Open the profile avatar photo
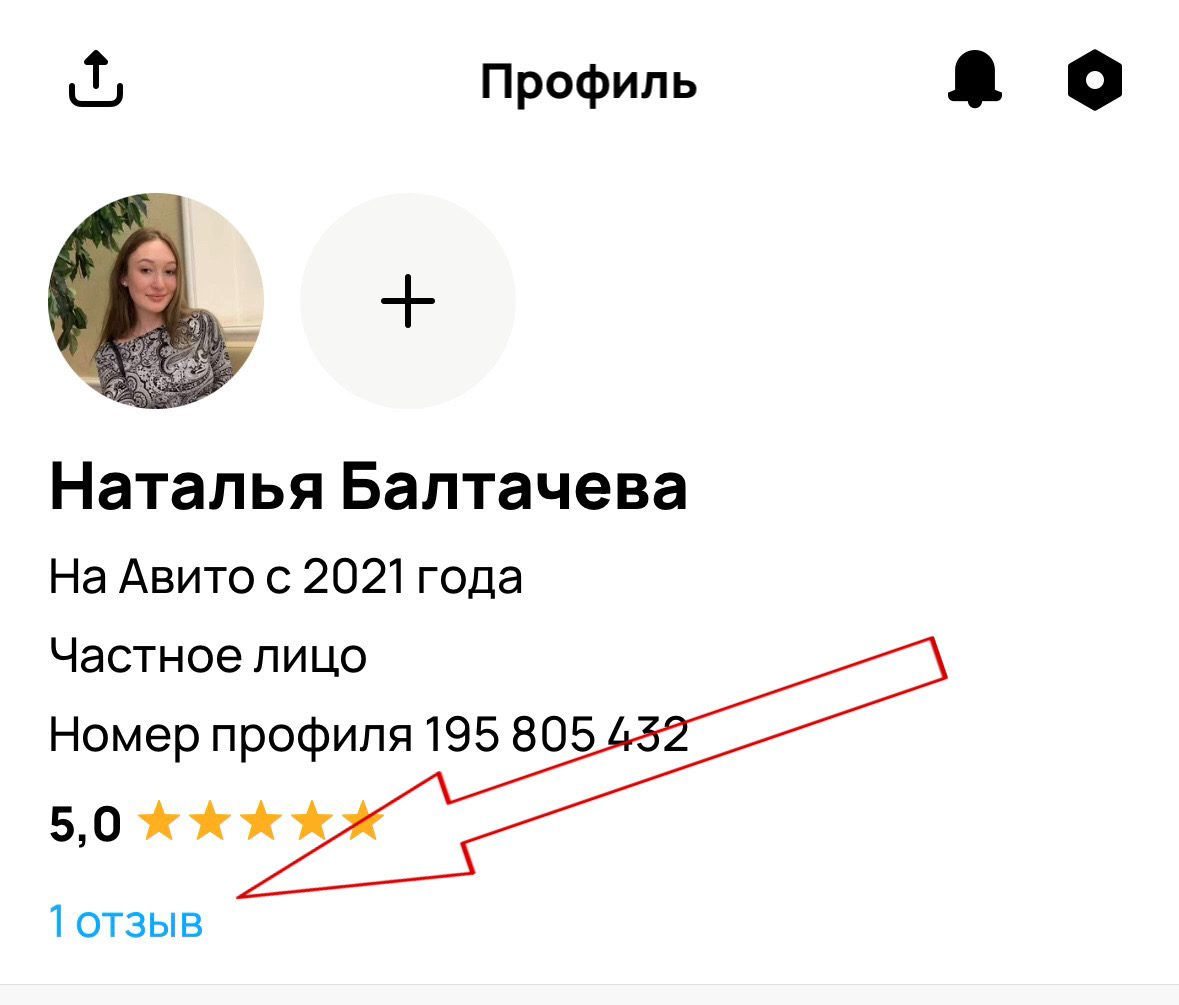Image resolution: width=1179 pixels, height=1005 pixels. pyautogui.click(x=156, y=301)
